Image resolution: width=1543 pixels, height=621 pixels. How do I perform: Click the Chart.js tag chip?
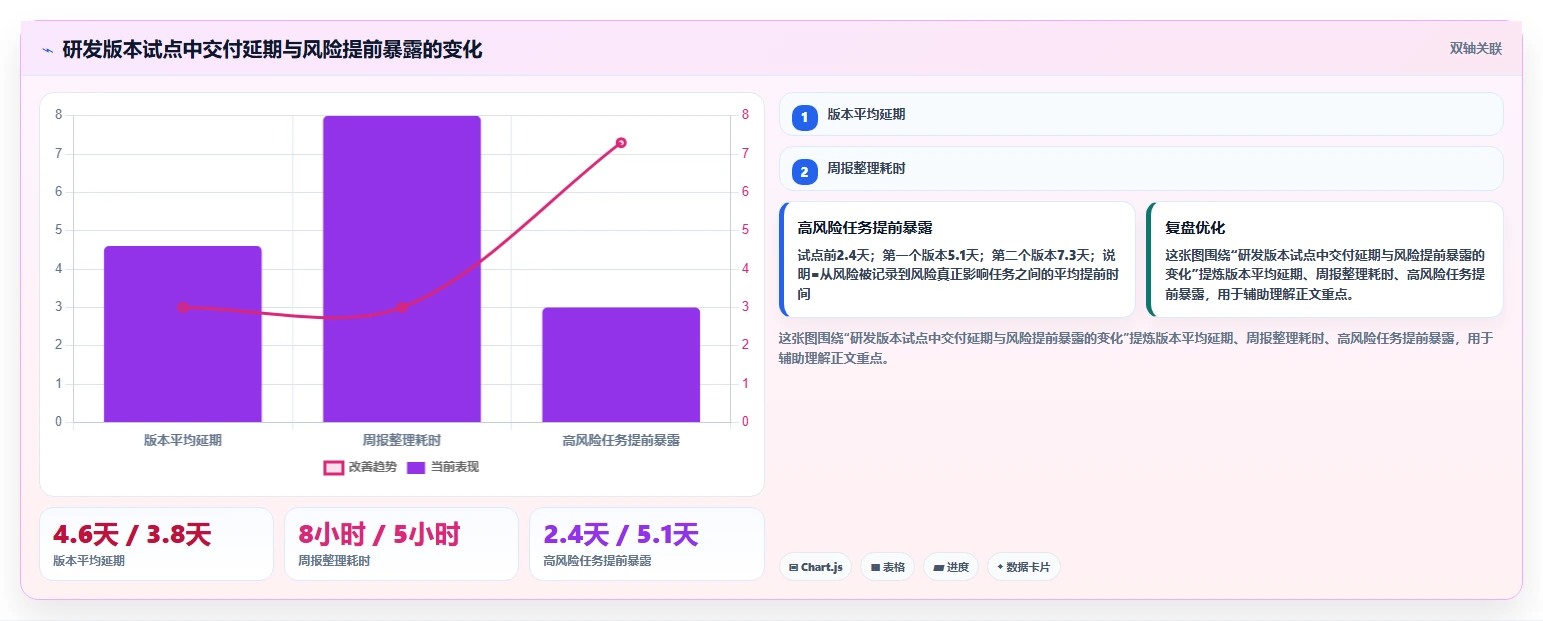(816, 567)
